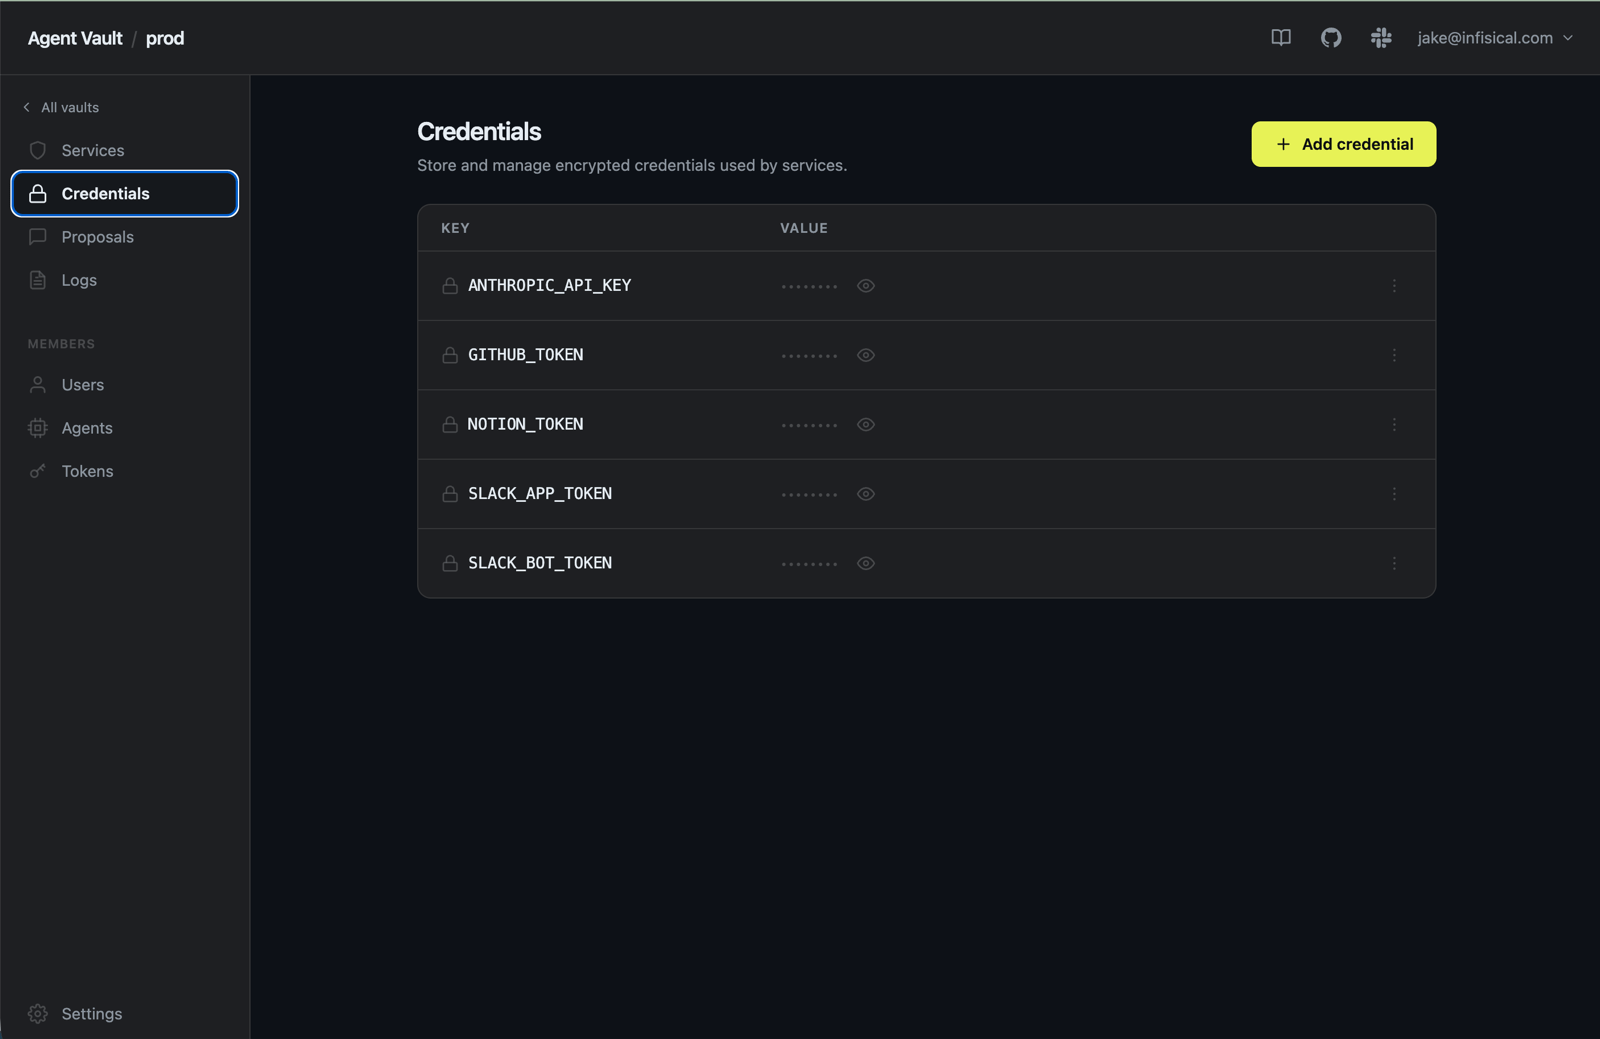The image size is (1600, 1039).
Task: Click the chat bubble icon next to Proposals
Action: [38, 237]
